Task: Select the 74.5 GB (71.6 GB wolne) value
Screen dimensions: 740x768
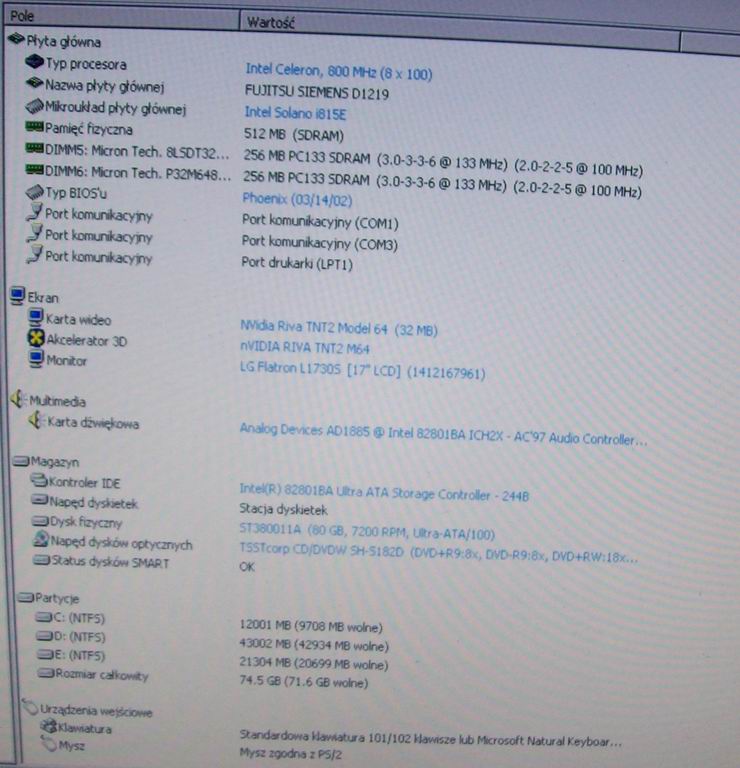Action: (x=304, y=681)
